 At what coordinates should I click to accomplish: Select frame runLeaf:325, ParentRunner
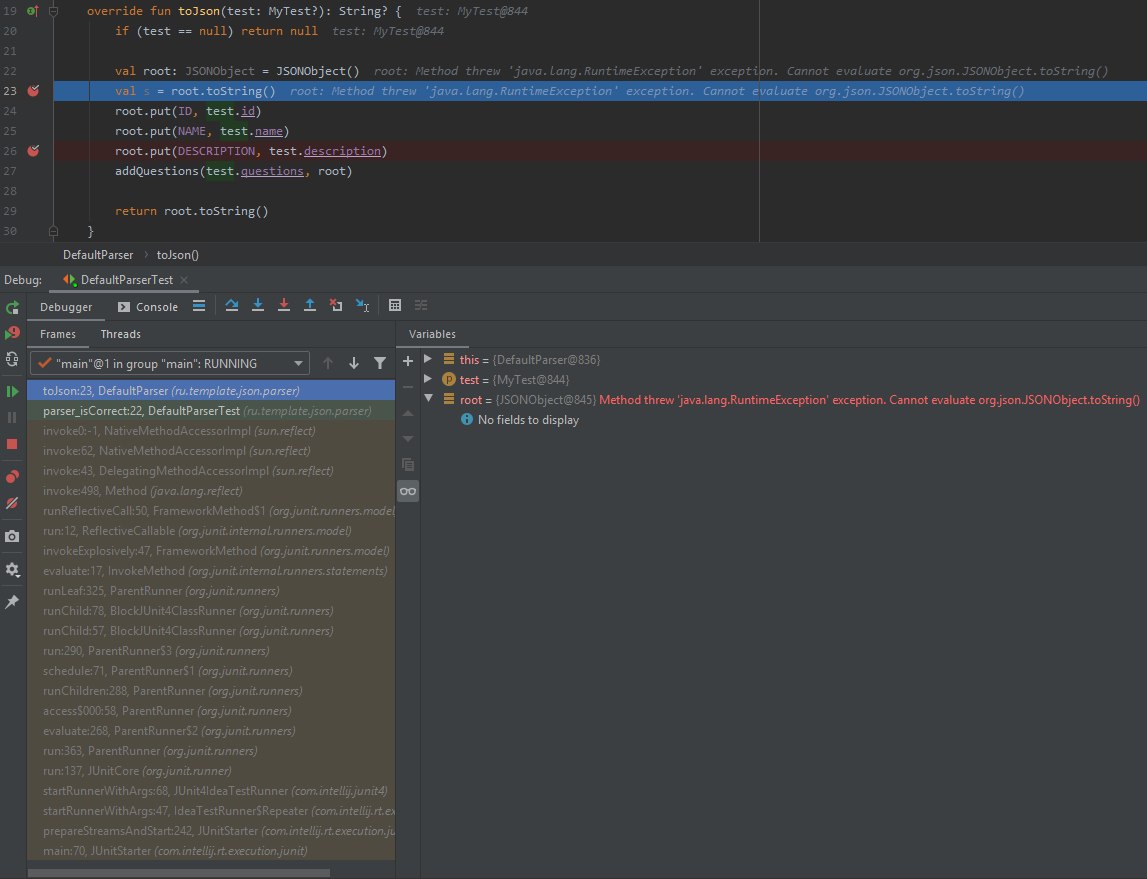pos(211,591)
